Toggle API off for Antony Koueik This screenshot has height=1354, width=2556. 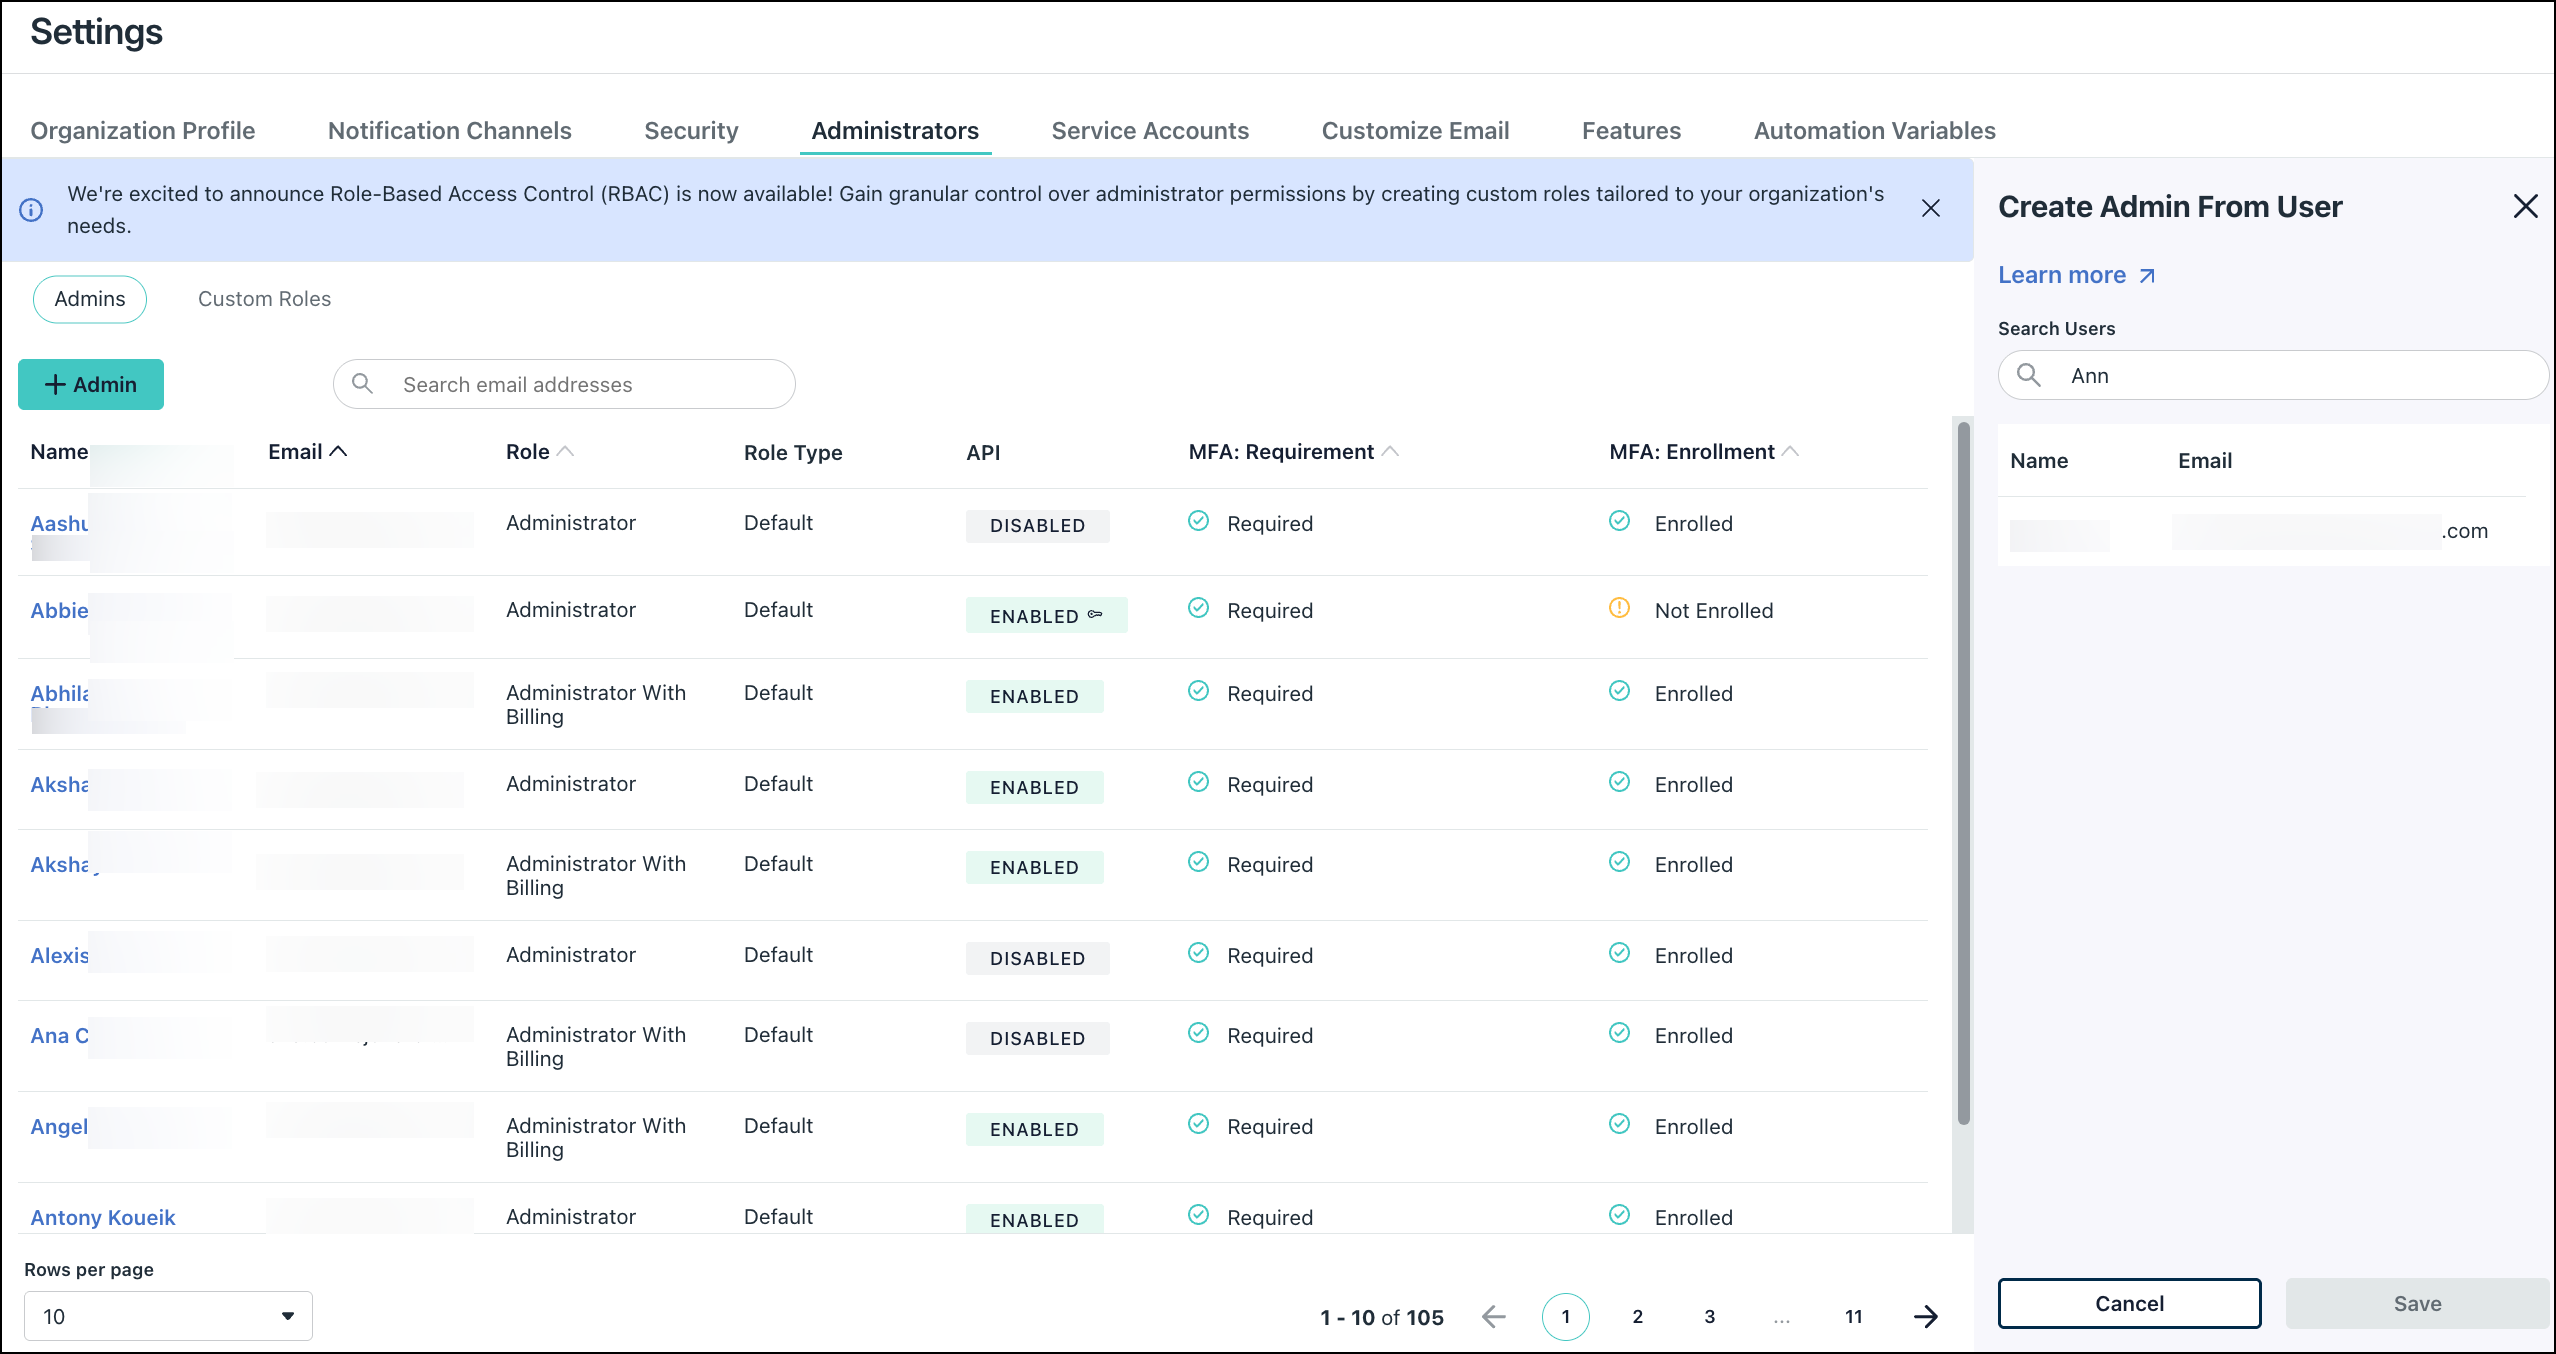[x=1034, y=1219]
